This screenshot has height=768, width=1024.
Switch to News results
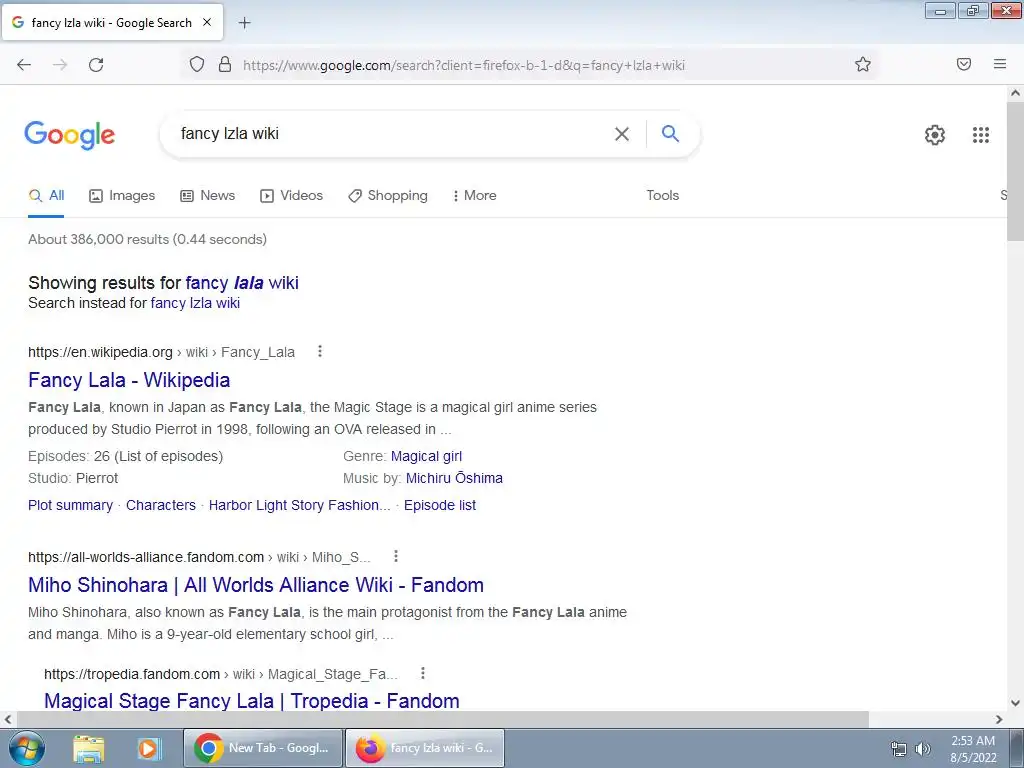coord(207,195)
